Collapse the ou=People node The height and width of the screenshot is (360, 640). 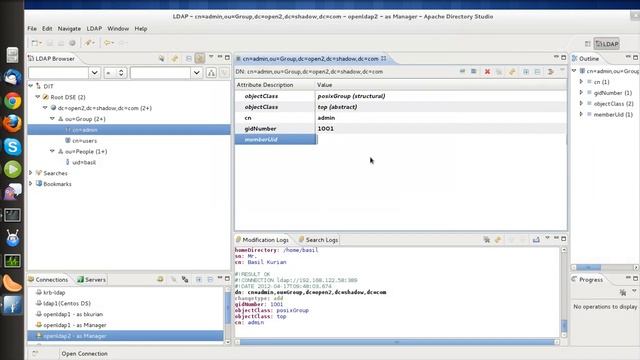coord(53,151)
